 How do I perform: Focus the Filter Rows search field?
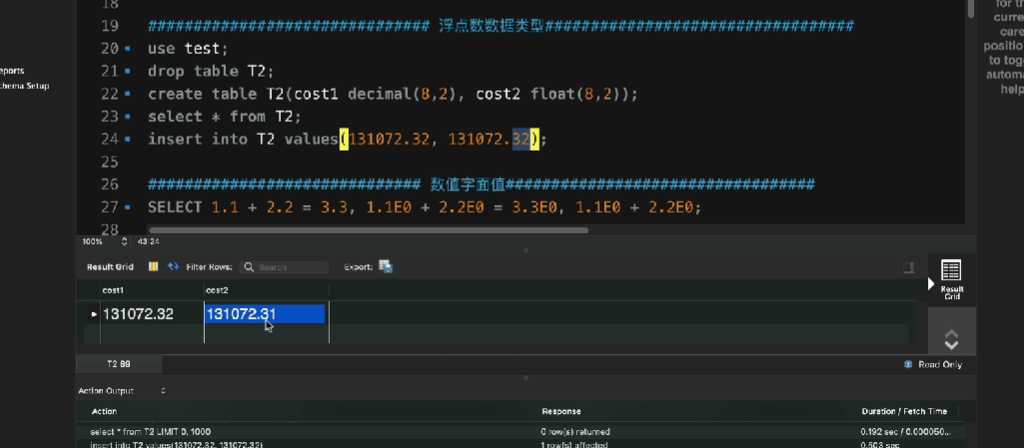284,267
